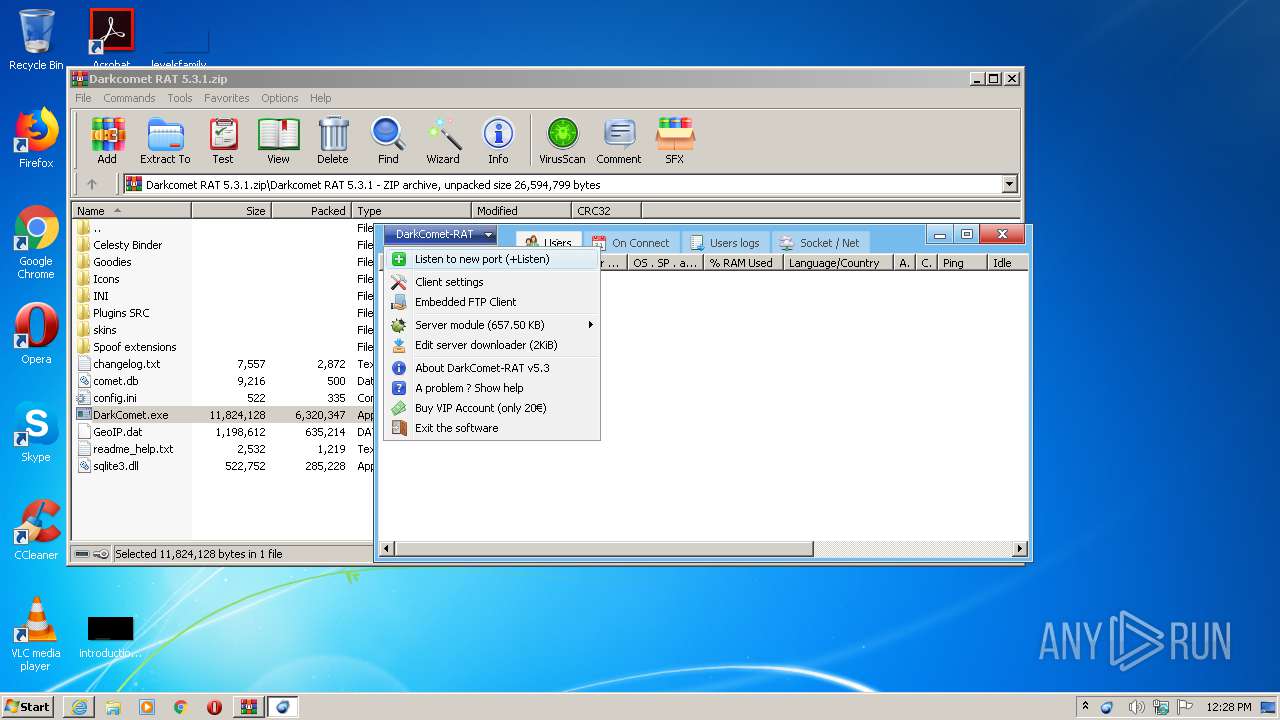Sort the file list by Name column
This screenshot has height=720, width=1280.
[131, 211]
